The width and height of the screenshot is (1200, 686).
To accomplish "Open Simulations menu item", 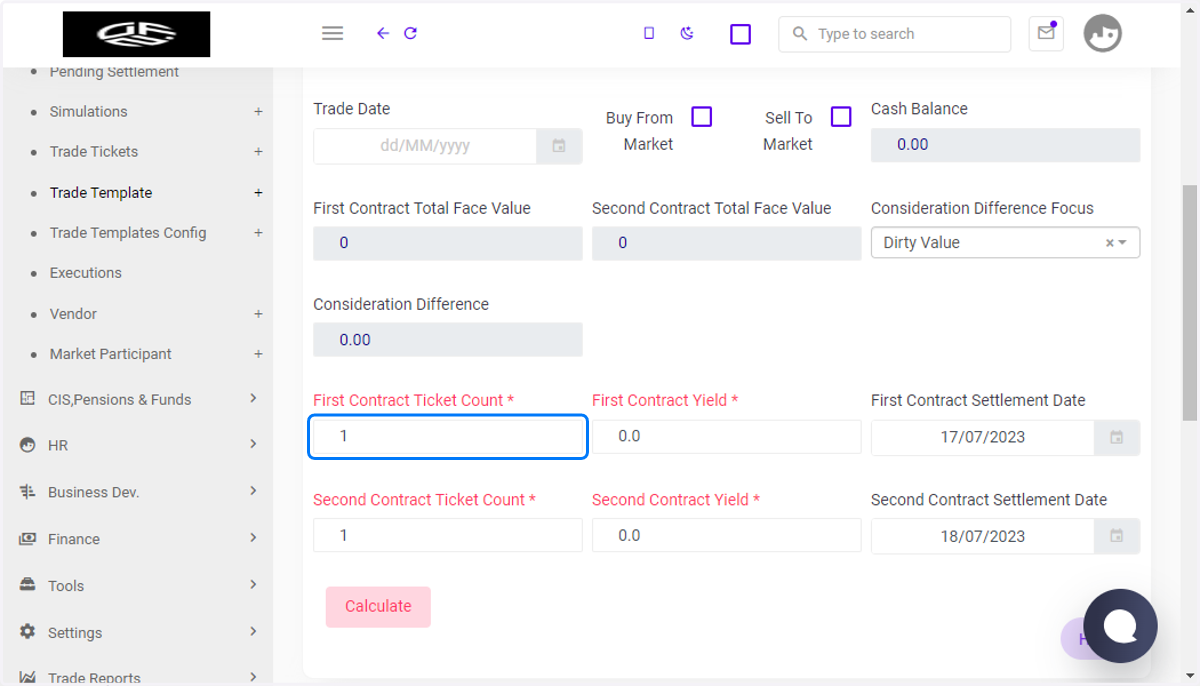I will tap(89, 112).
